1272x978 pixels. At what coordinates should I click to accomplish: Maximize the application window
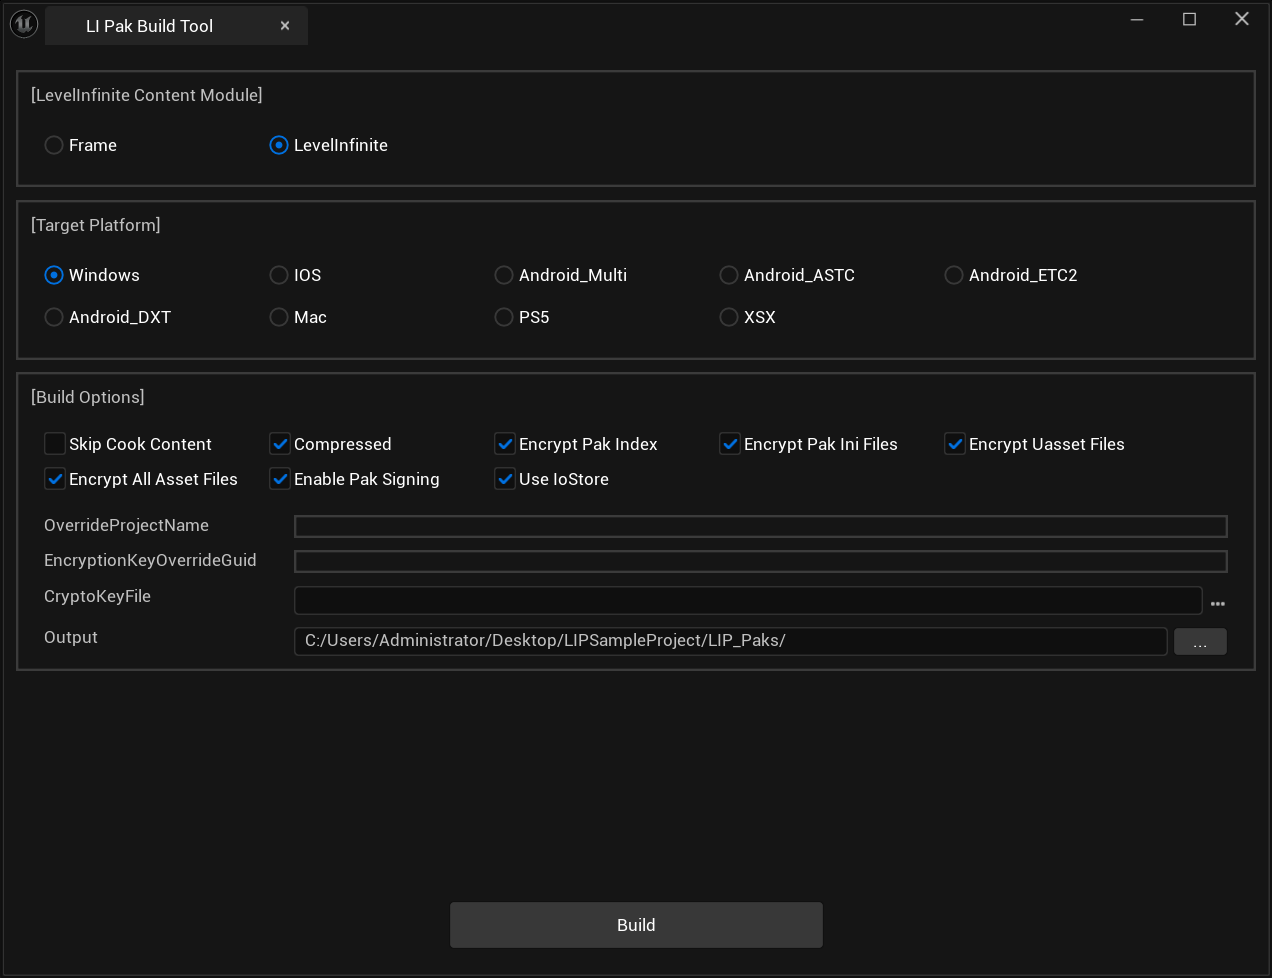pyautogui.click(x=1189, y=19)
